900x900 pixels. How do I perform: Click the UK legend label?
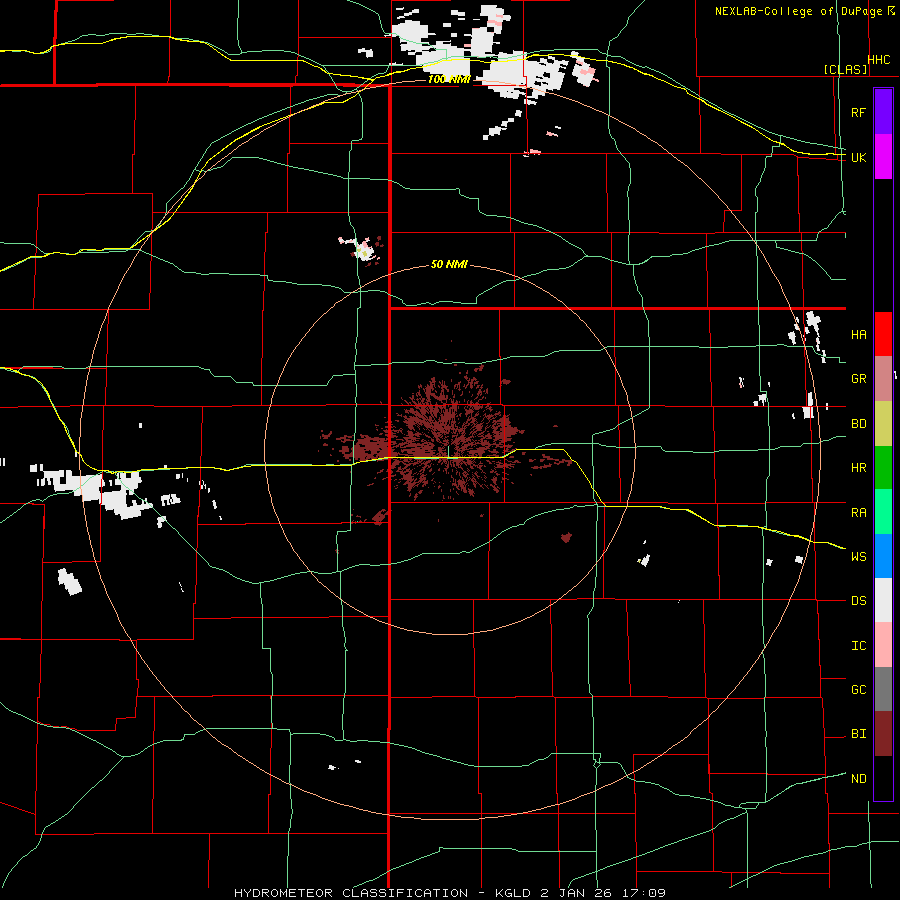[858, 157]
